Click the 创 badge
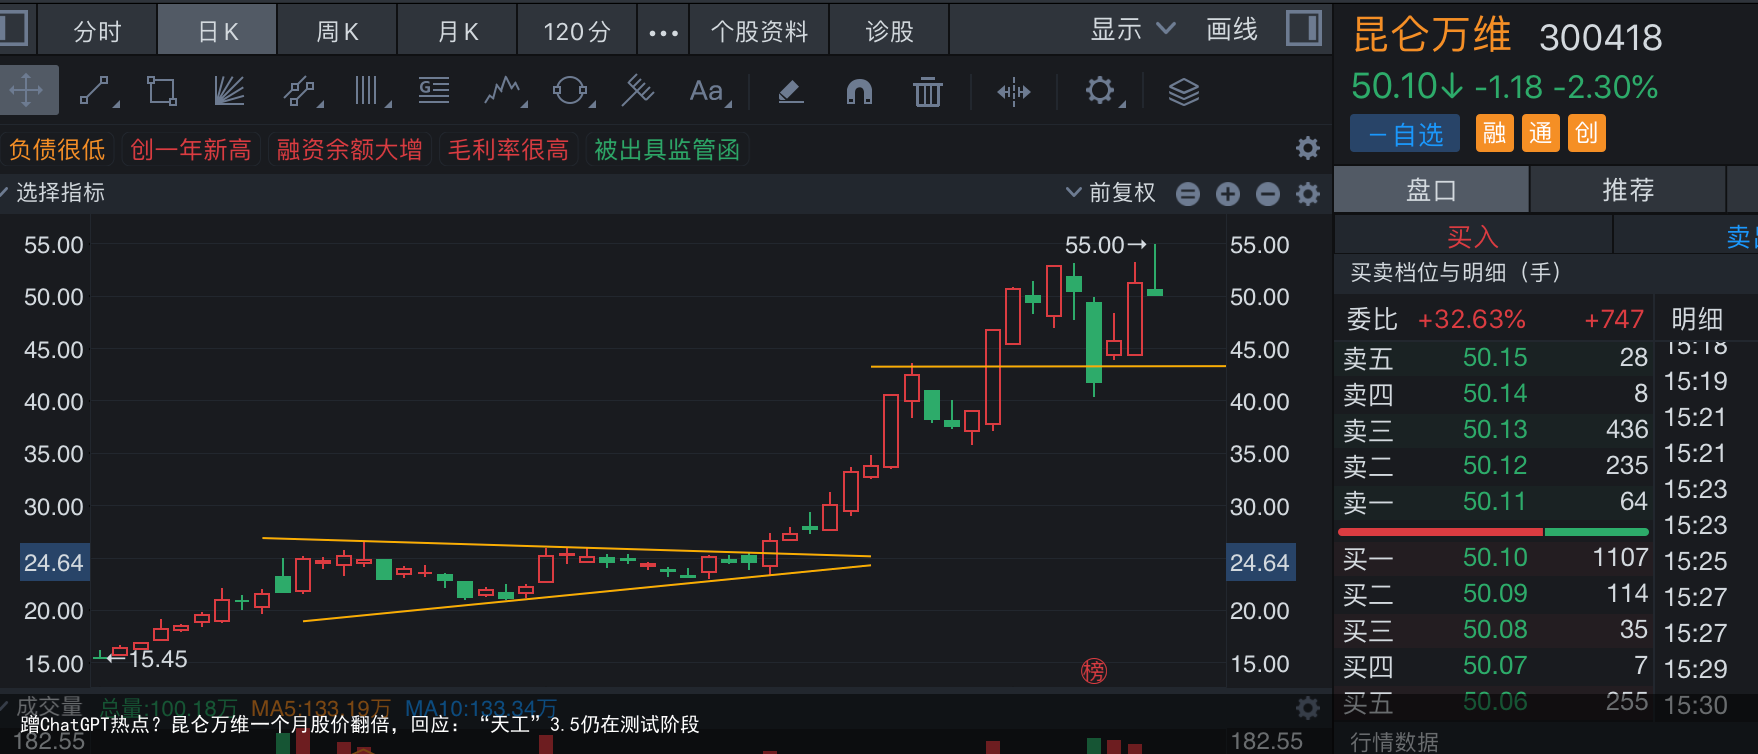 click(1587, 133)
